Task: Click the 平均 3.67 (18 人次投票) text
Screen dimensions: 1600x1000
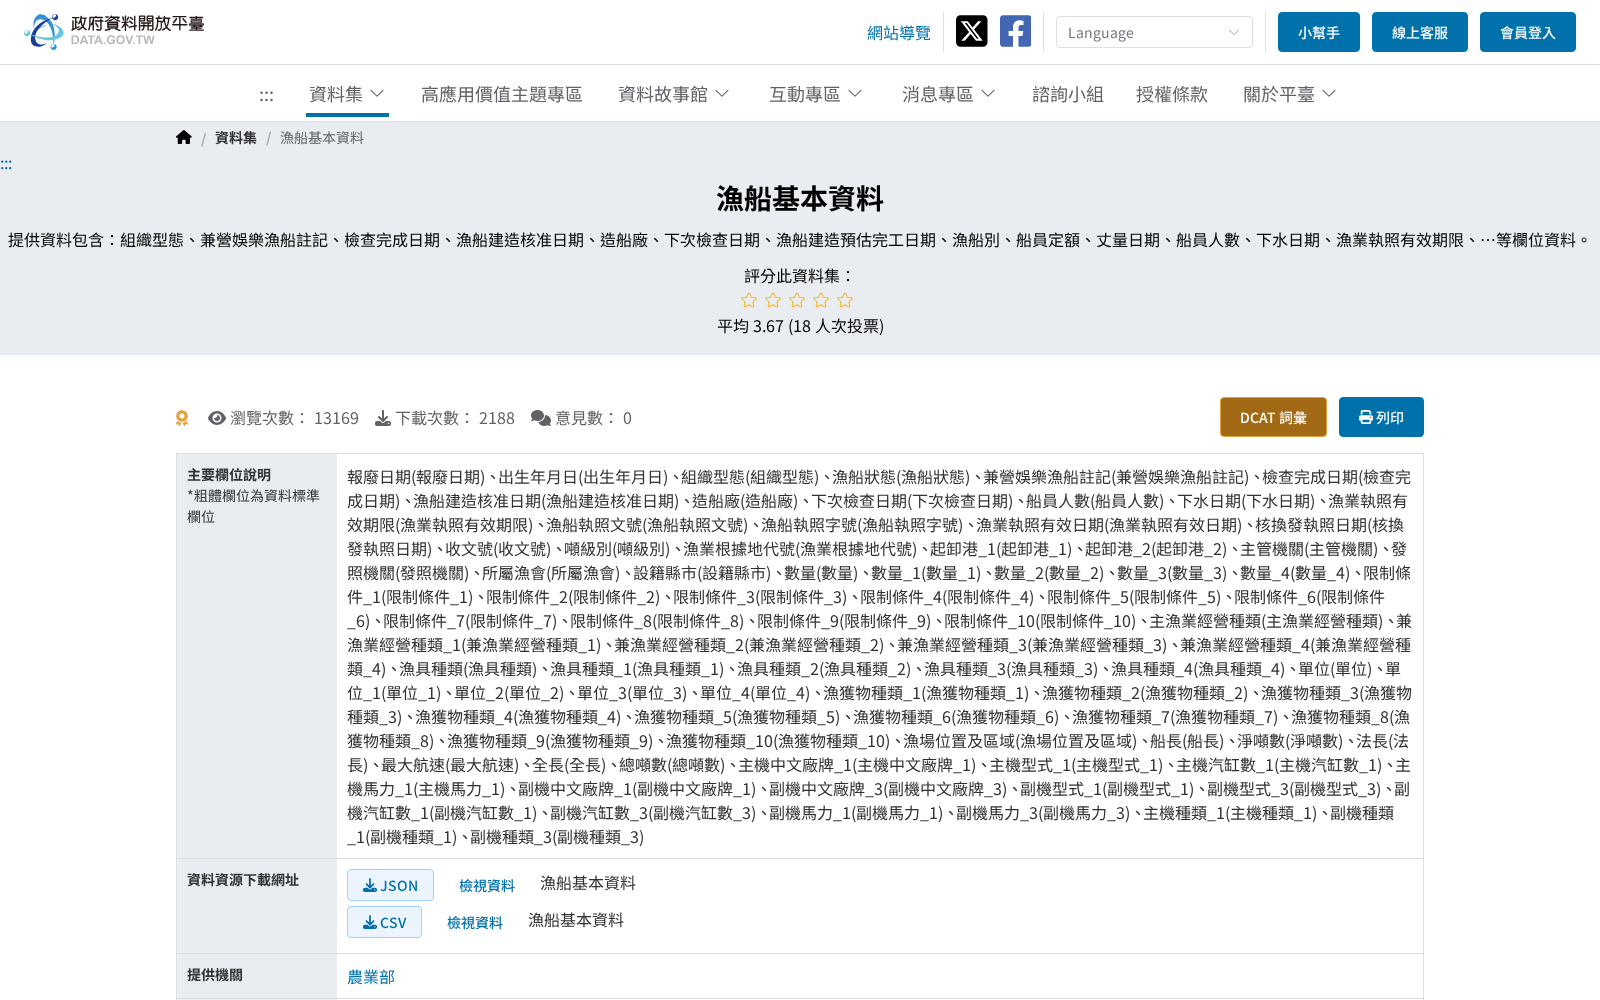Action: [800, 326]
